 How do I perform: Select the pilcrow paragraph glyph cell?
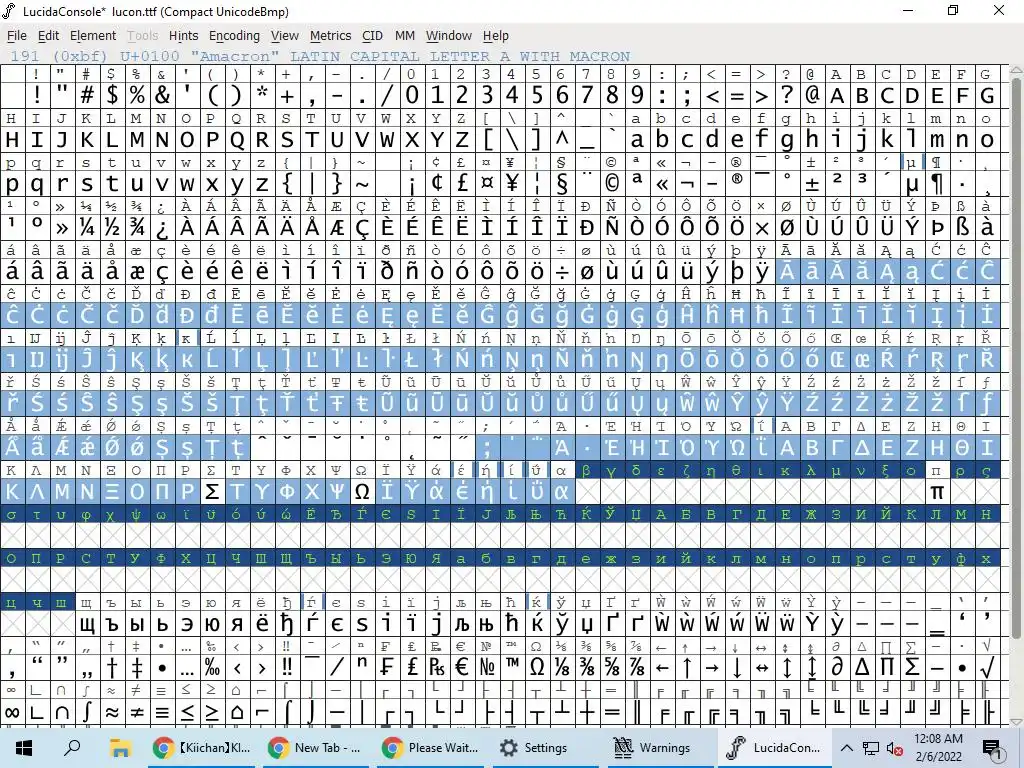click(936, 184)
